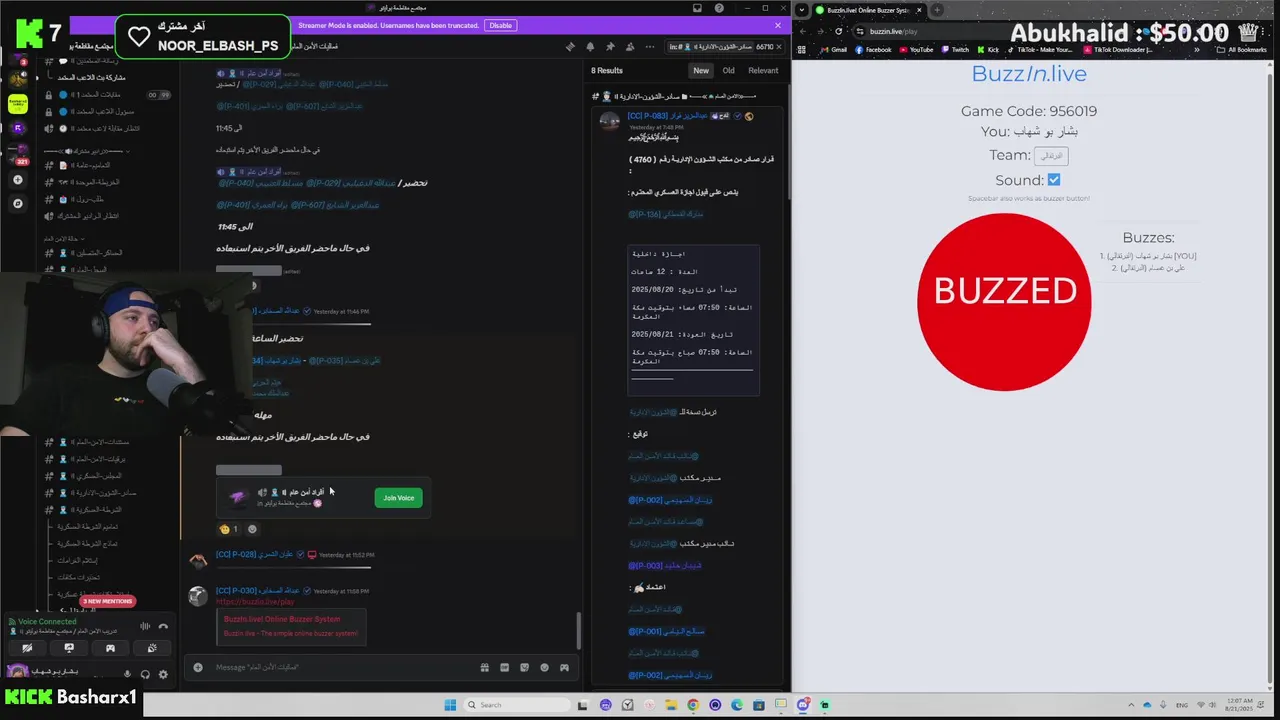The height and width of the screenshot is (720, 1280).
Task: Dismiss the Streamer Mode banner
Action: [x=778, y=25]
